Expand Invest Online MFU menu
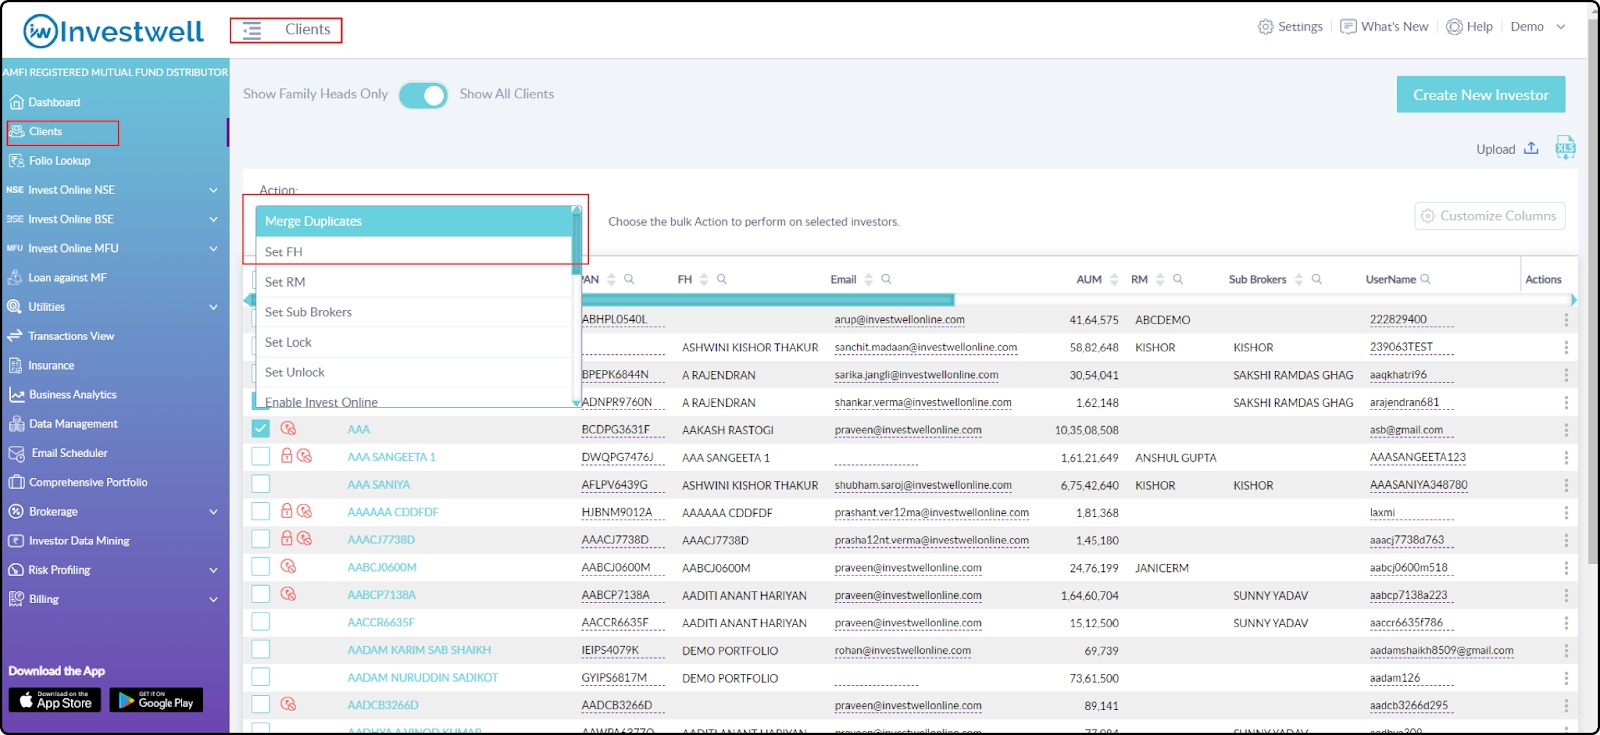Screen dimensions: 1600x735 coord(213,248)
